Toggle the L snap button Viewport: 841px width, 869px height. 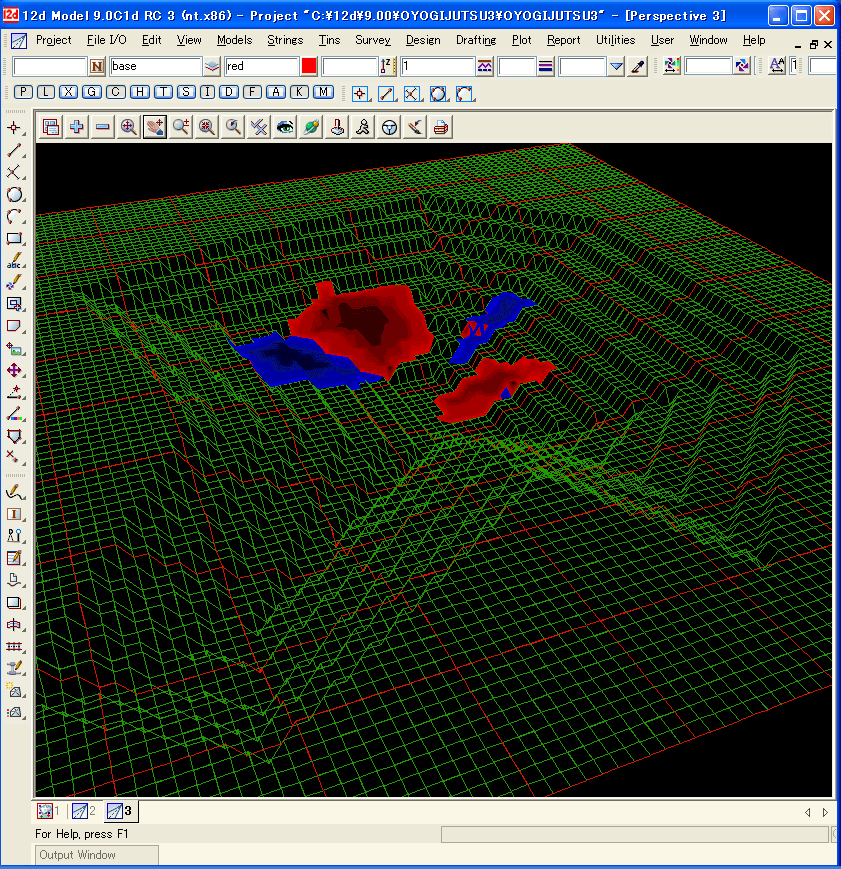tap(46, 92)
